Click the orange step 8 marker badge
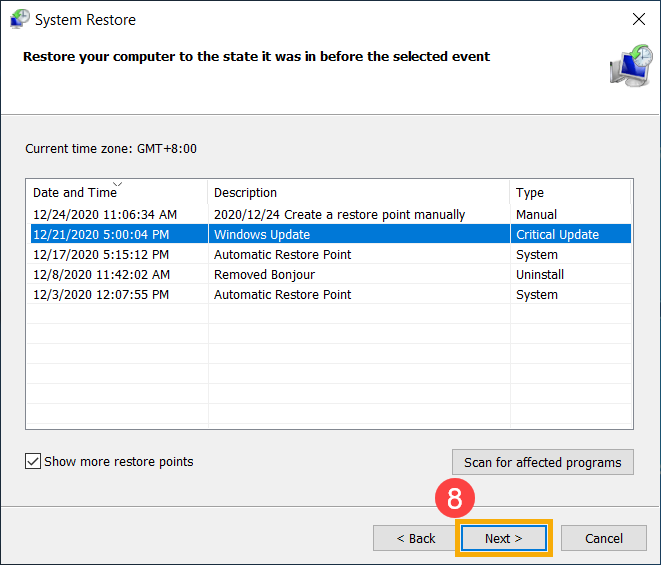 click(x=454, y=498)
